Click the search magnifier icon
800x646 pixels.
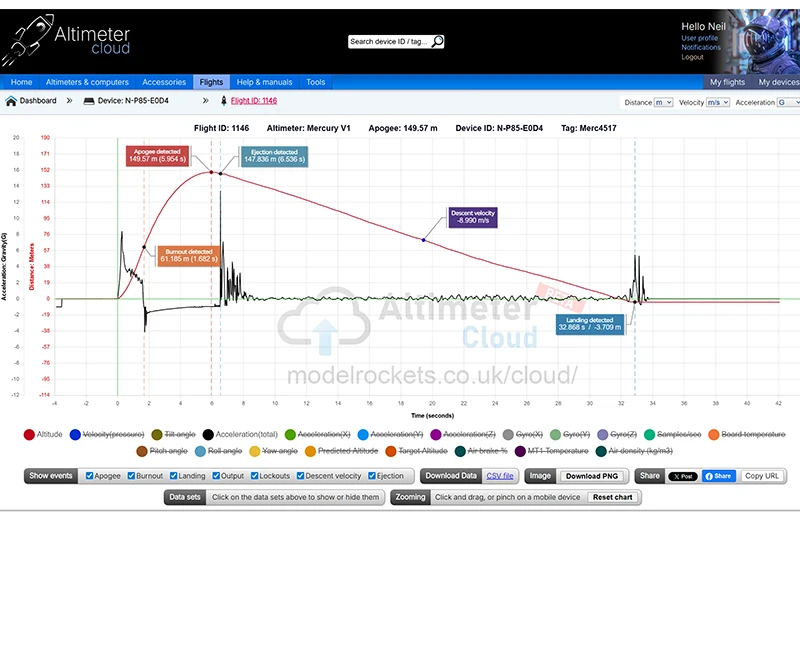437,42
